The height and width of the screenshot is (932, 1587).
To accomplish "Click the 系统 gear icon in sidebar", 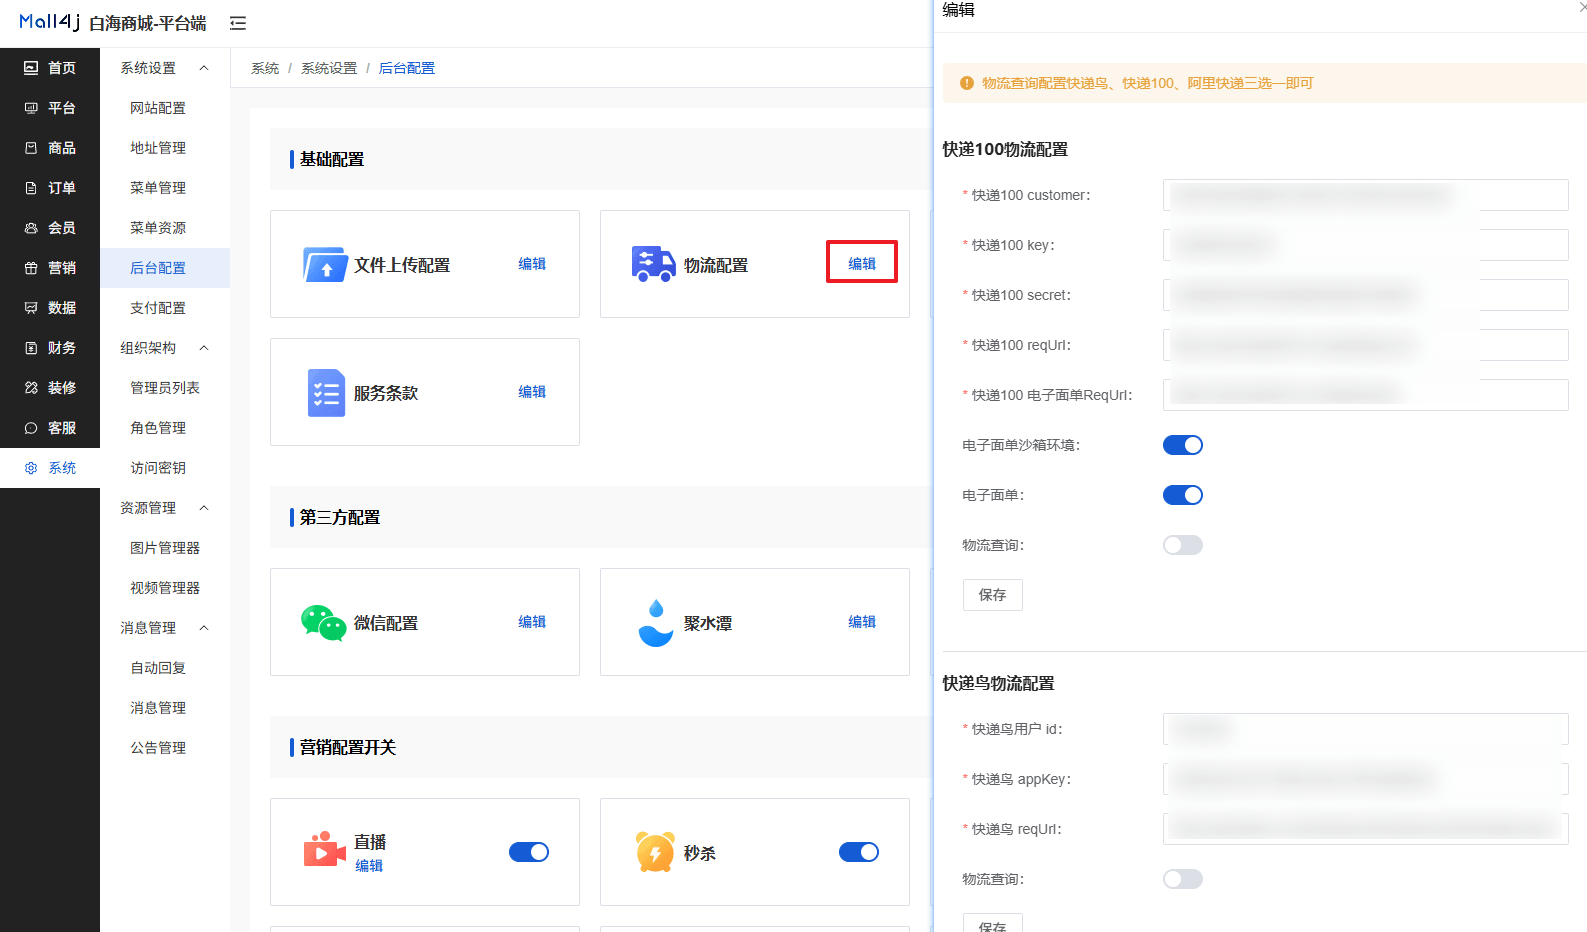I will click(x=31, y=468).
